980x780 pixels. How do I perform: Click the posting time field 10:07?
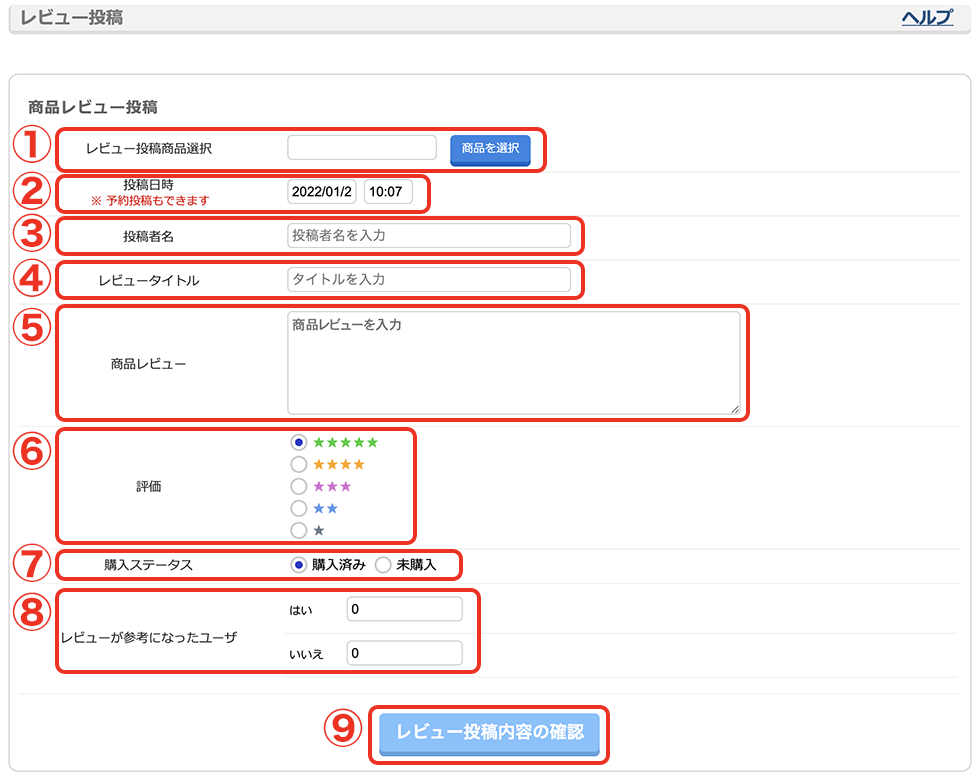[x=388, y=192]
